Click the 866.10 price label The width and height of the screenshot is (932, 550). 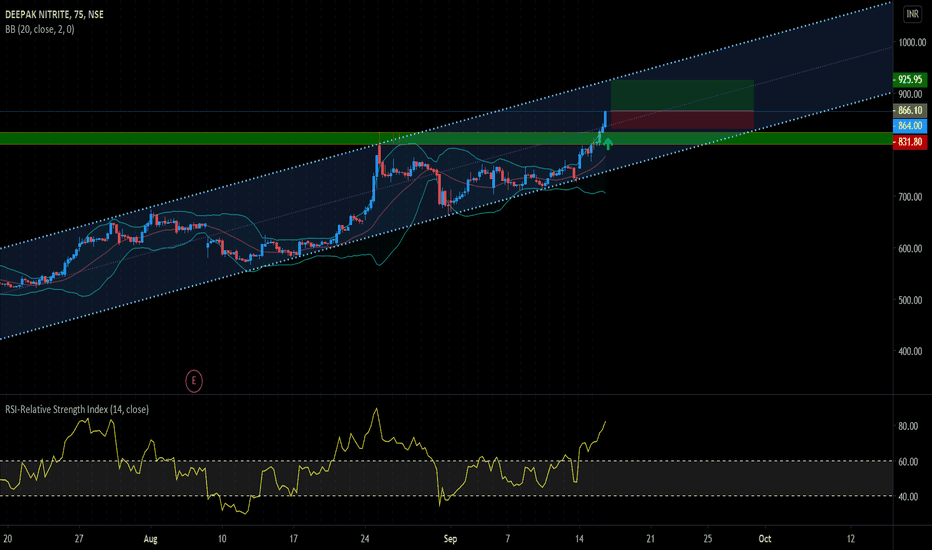910,110
